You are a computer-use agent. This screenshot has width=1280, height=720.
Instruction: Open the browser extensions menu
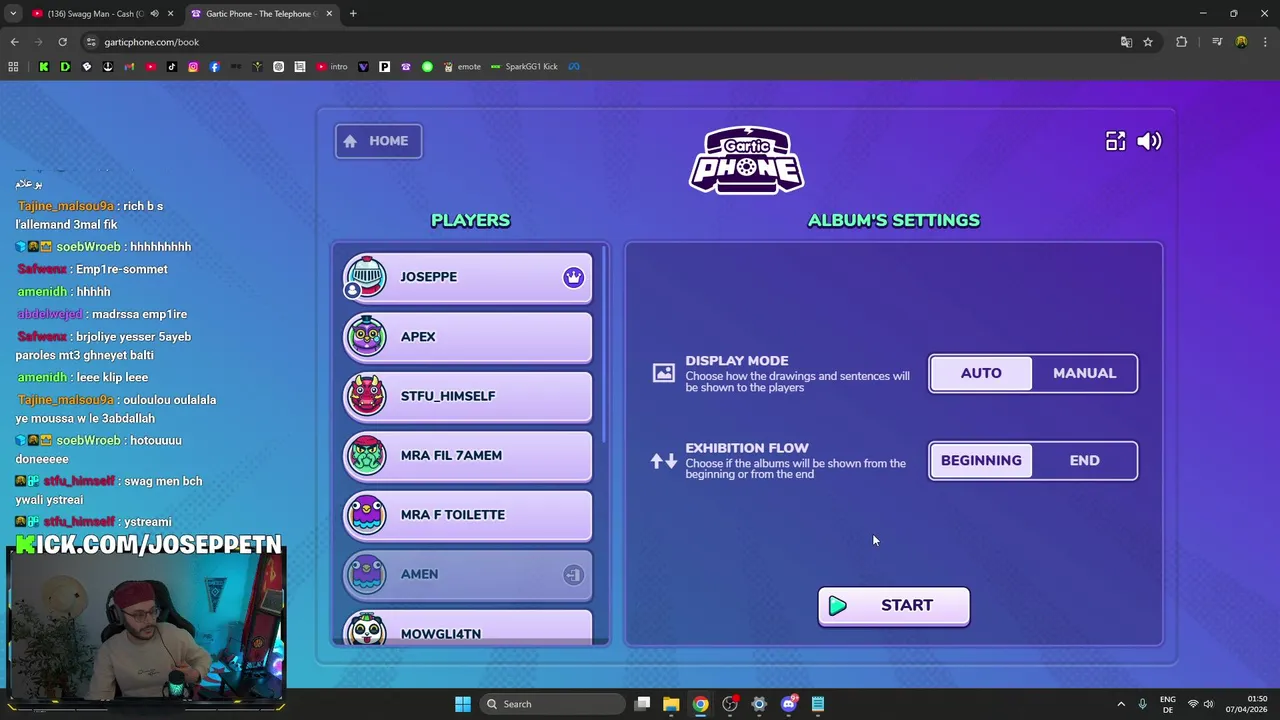[x=1181, y=42]
